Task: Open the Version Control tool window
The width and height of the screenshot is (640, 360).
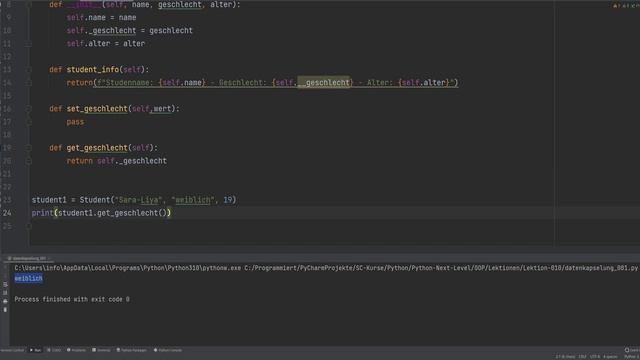Action: [x=12, y=350]
